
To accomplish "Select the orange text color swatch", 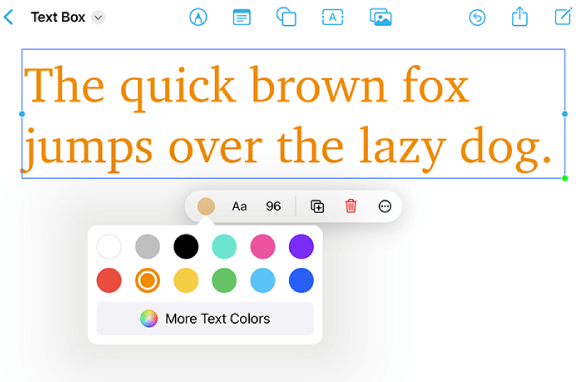I will pyautogui.click(x=148, y=280).
